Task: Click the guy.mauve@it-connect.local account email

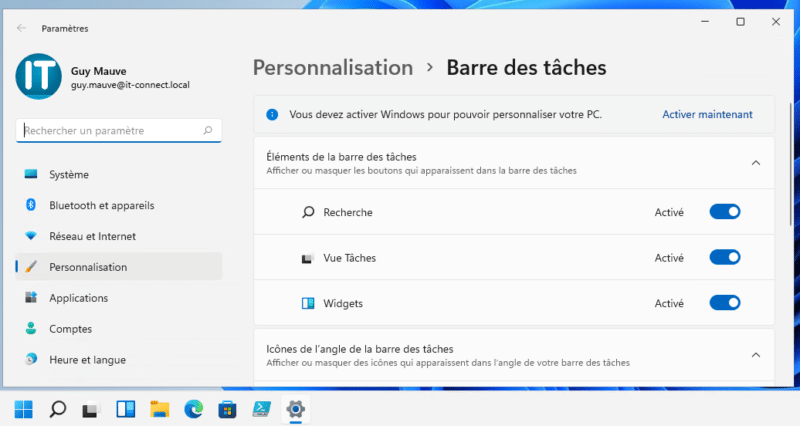Action: pos(130,85)
